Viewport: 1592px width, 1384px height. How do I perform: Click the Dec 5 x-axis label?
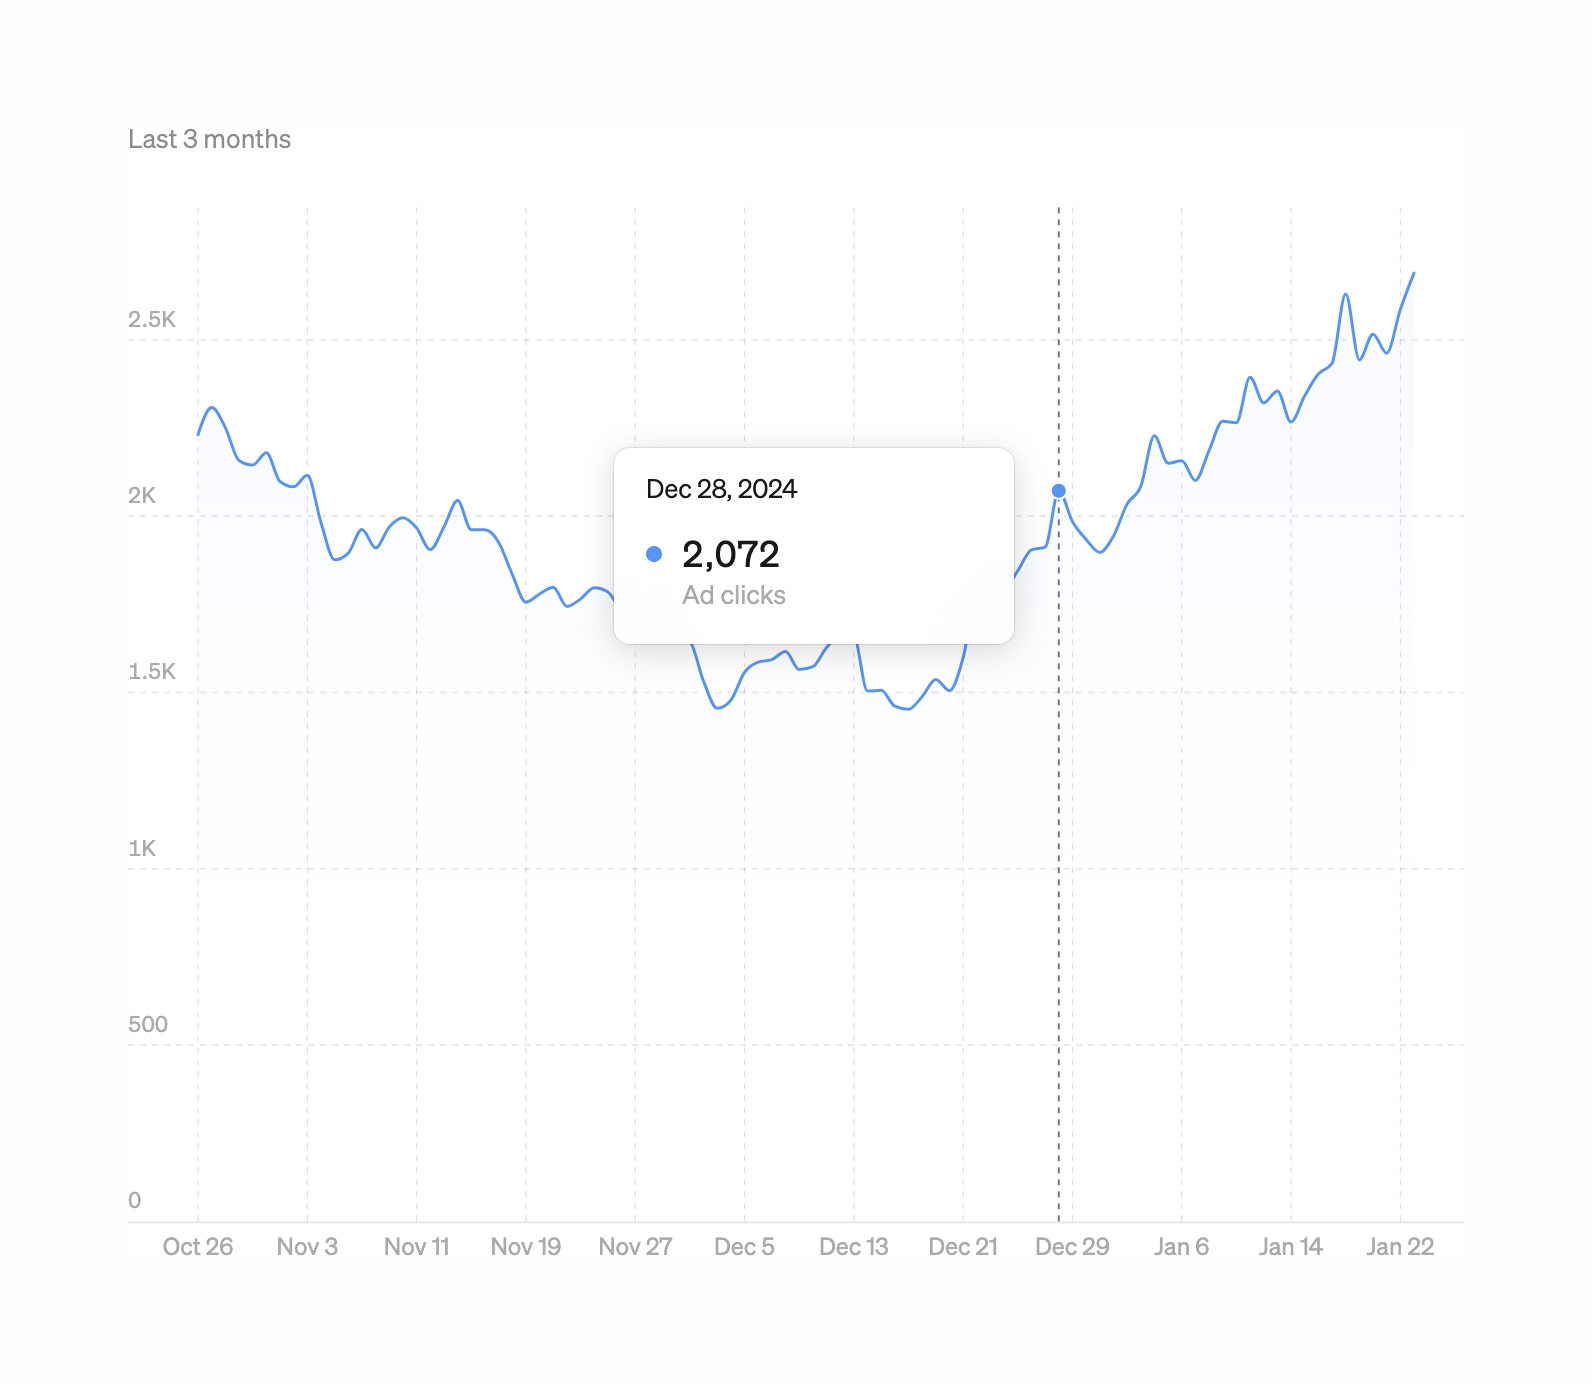click(744, 1247)
